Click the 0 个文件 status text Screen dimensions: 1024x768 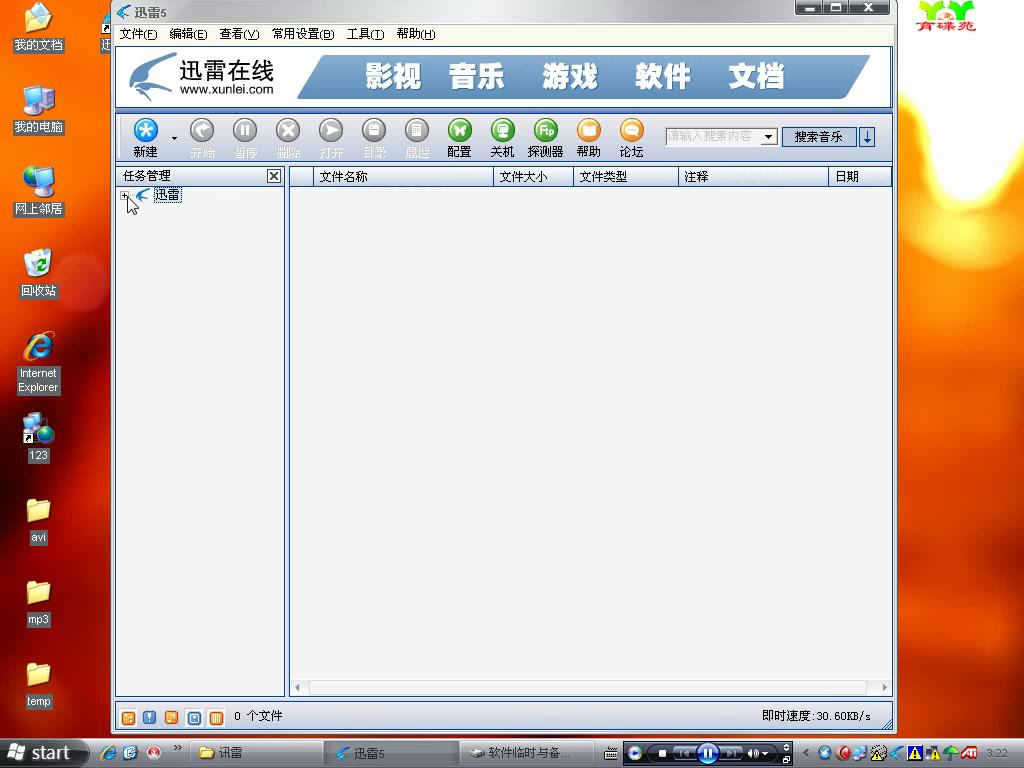click(258, 716)
